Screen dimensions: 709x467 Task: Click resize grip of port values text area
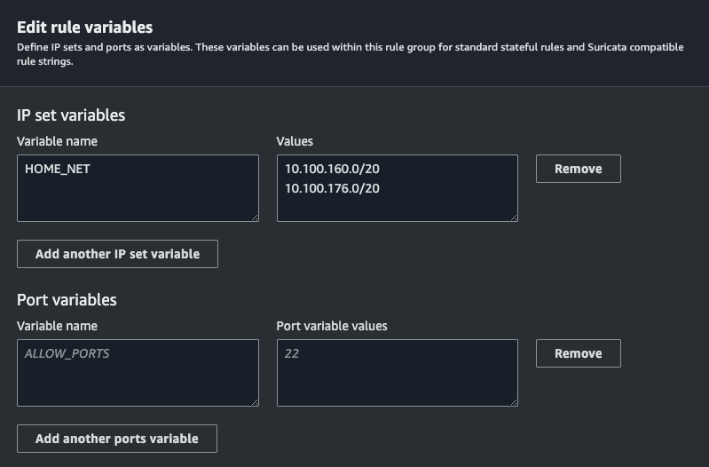(514, 402)
